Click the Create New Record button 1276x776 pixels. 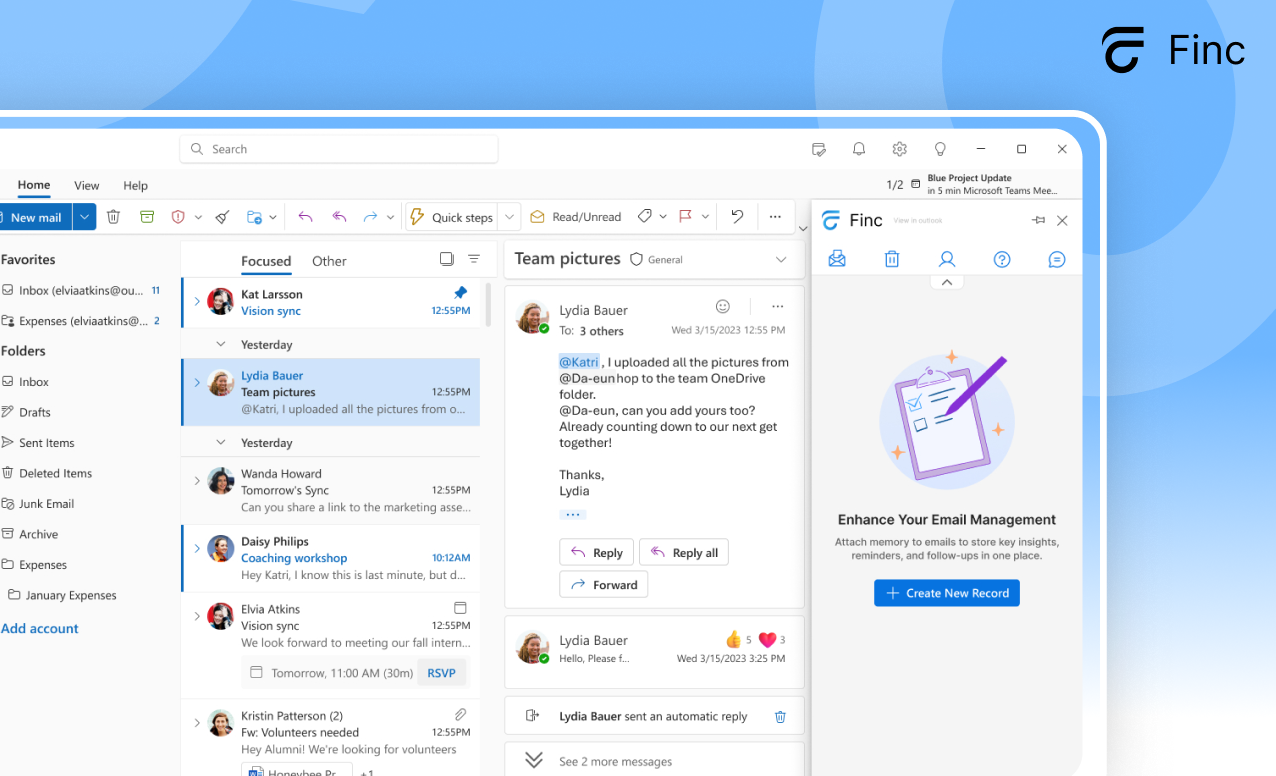coord(946,593)
